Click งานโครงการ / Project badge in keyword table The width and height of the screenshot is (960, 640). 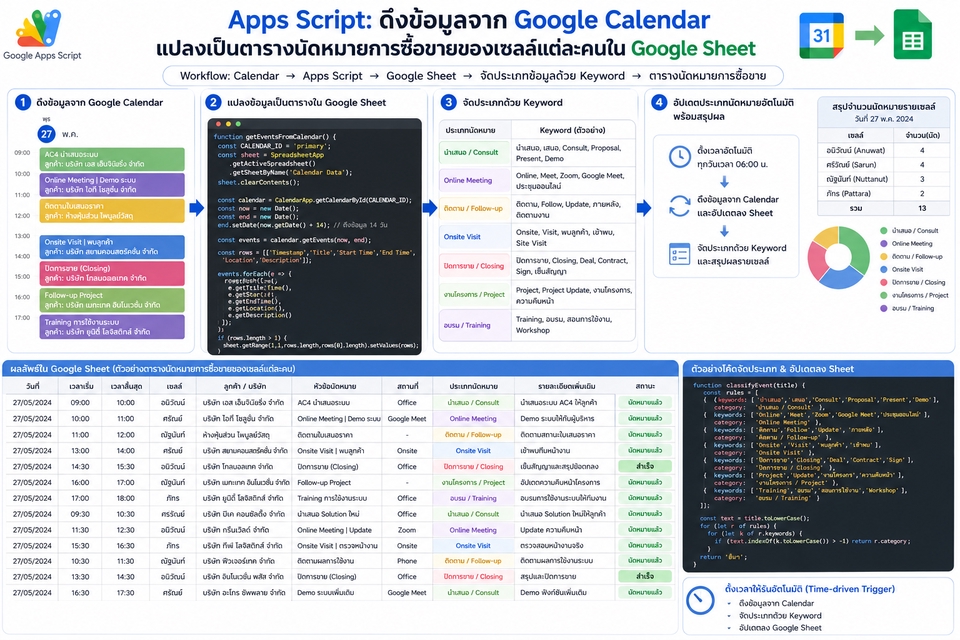coord(474,295)
